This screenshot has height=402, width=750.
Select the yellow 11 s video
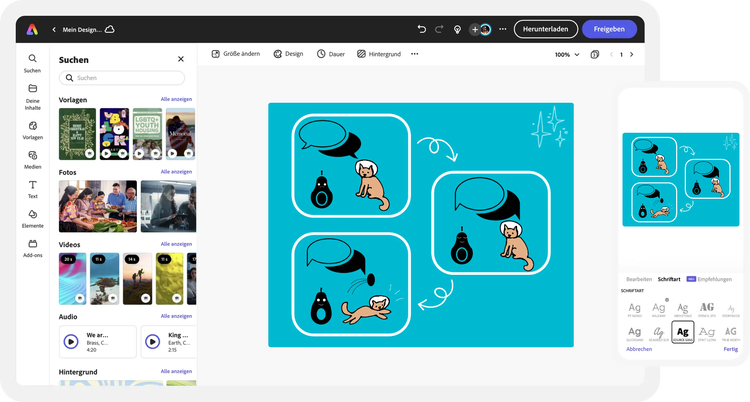pos(170,279)
